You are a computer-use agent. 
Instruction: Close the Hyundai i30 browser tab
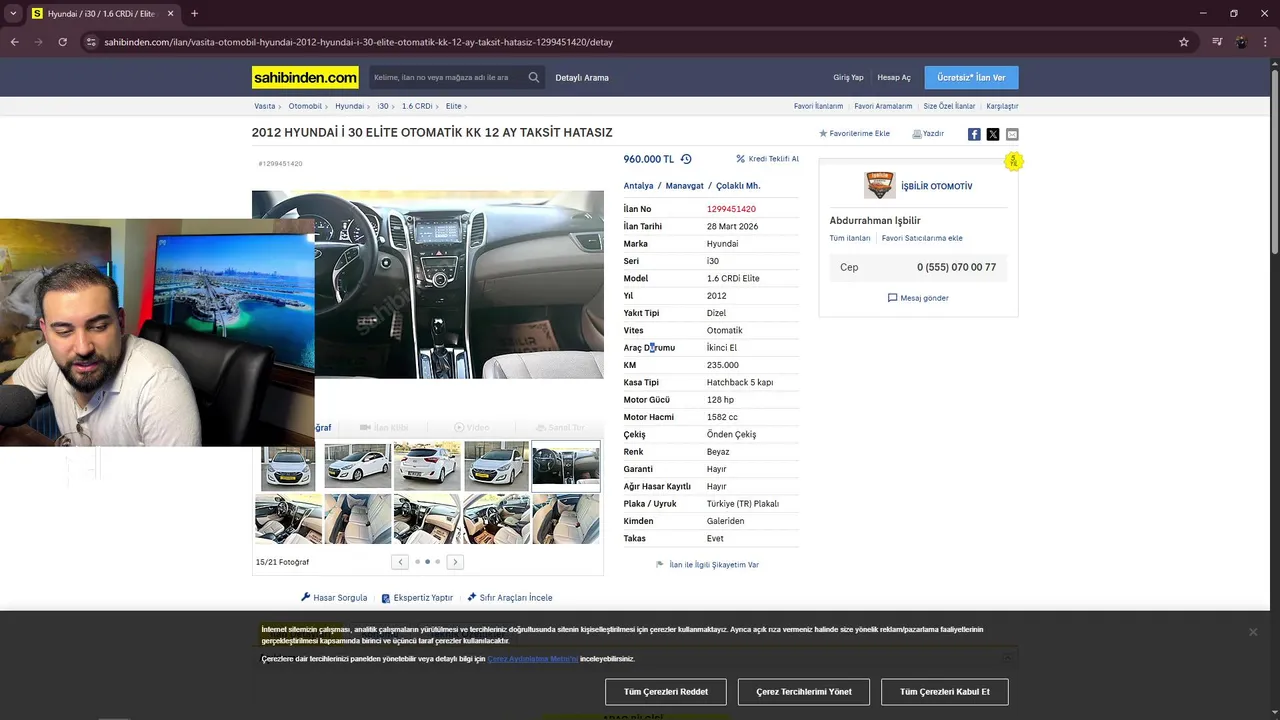pos(170,14)
